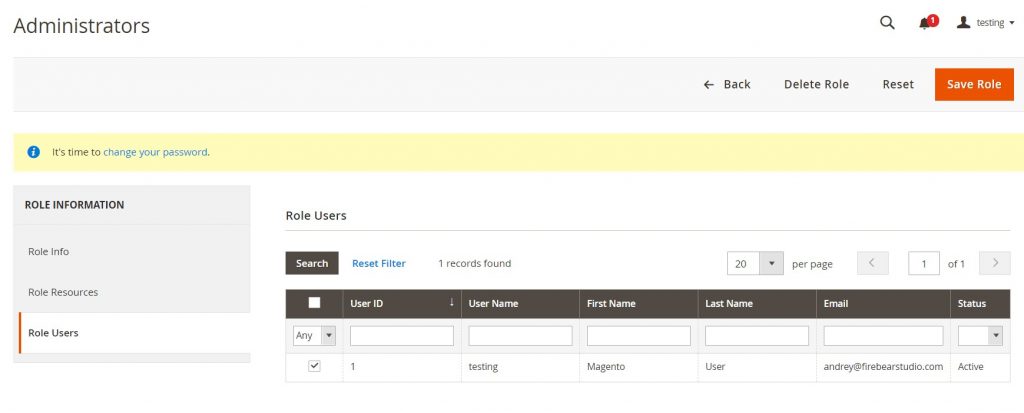
Task: Click the testing user account icon
Action: click(x=964, y=23)
